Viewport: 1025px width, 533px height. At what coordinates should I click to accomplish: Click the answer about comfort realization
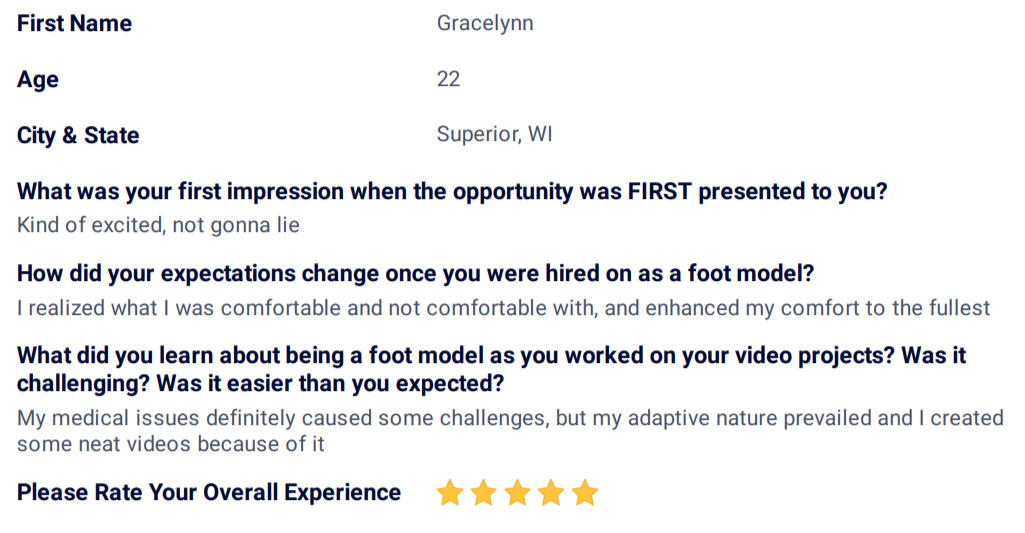tap(504, 307)
